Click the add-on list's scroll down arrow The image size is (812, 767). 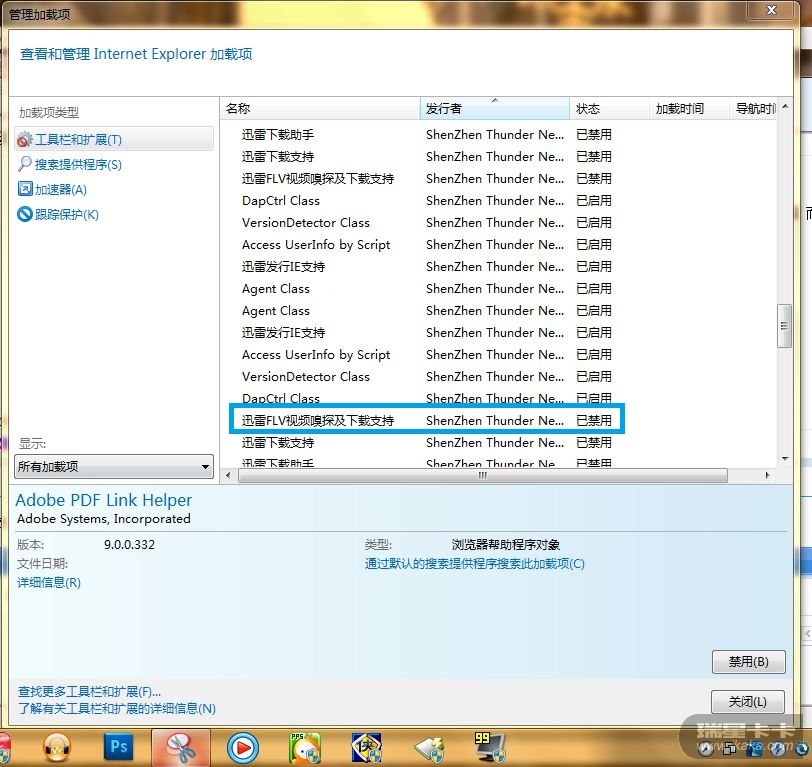785,459
